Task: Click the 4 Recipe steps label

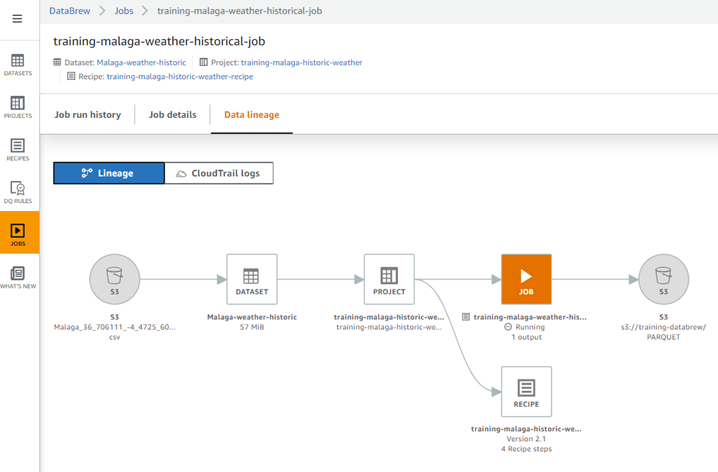Action: 527,449
